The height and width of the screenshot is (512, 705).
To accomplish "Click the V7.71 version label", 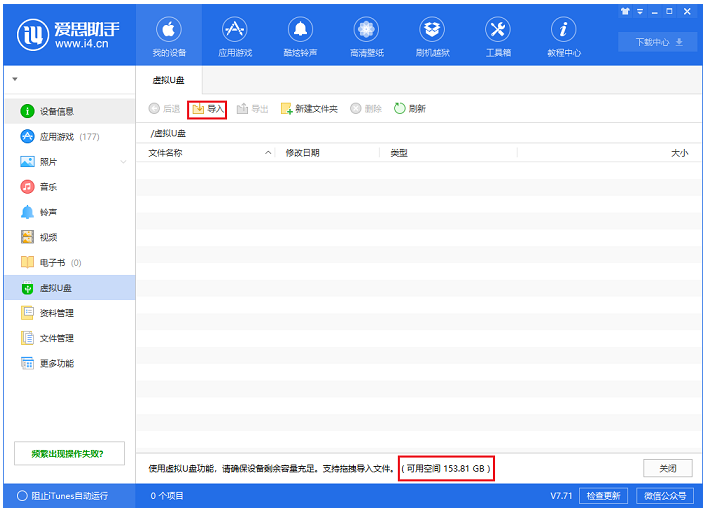I will coord(561,496).
